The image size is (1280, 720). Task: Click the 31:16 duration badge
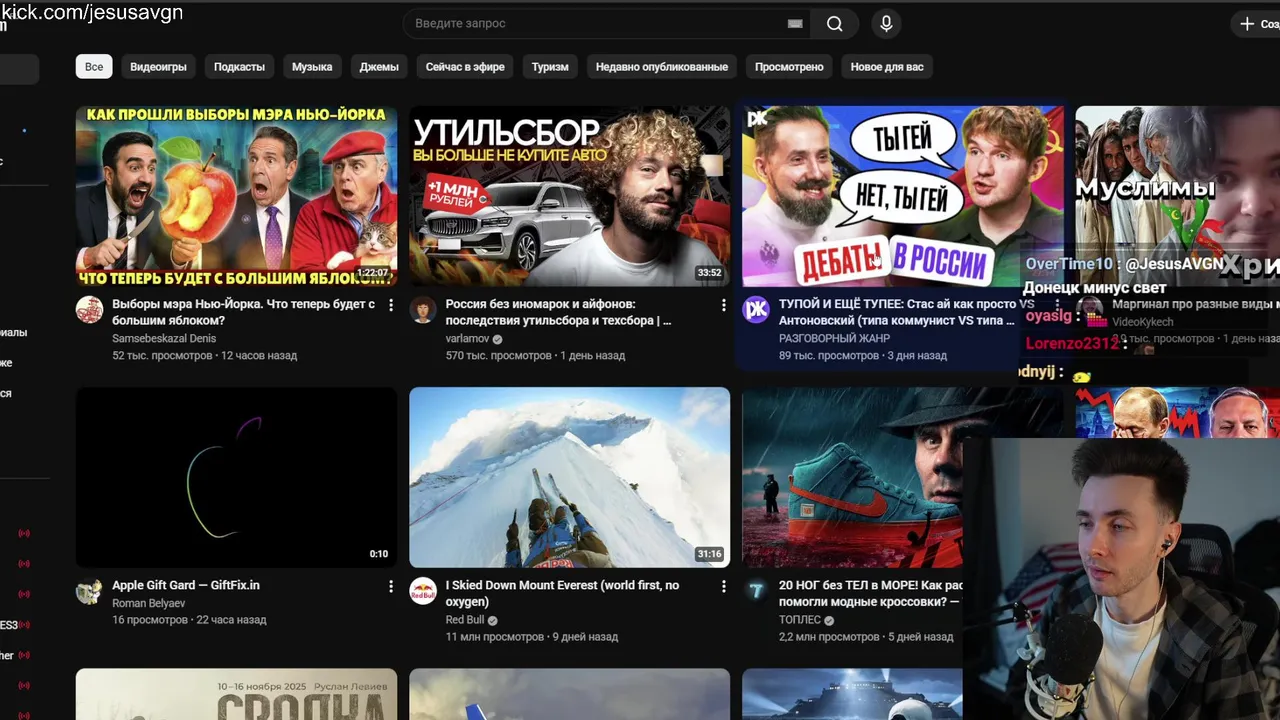tap(709, 554)
